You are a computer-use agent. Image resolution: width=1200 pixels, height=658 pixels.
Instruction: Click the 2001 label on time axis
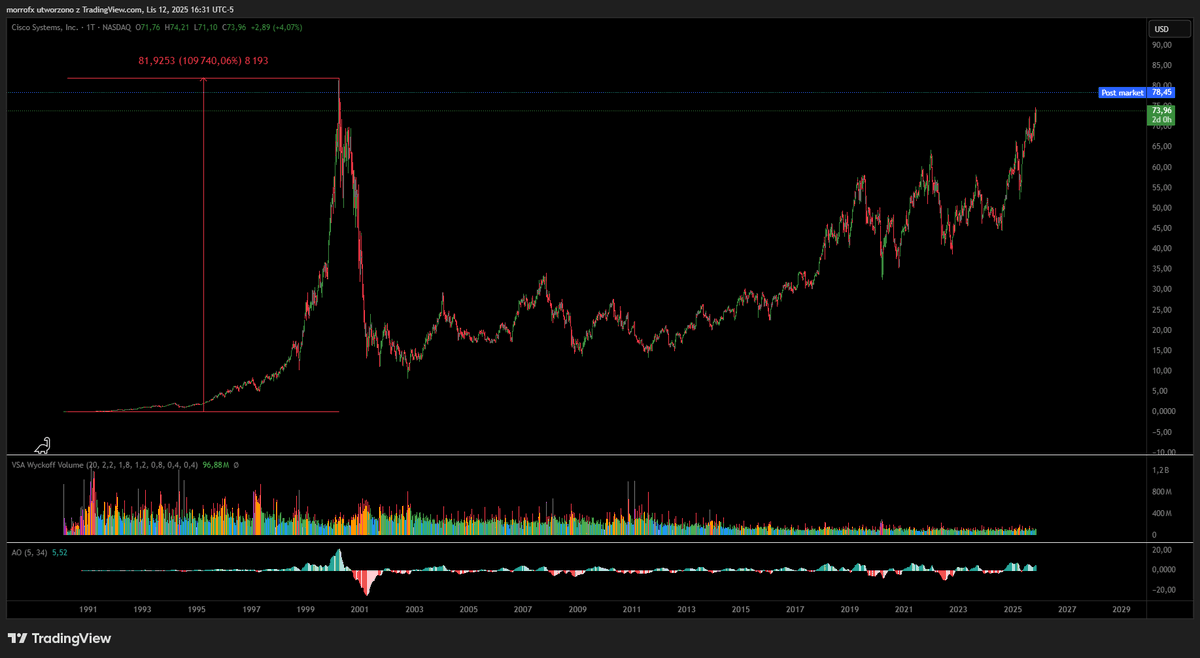click(360, 609)
